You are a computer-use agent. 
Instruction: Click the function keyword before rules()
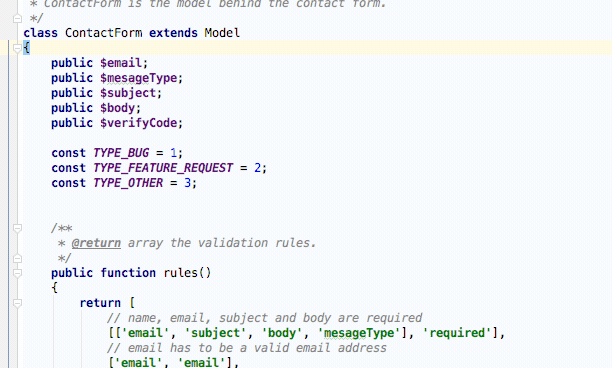click(128, 273)
